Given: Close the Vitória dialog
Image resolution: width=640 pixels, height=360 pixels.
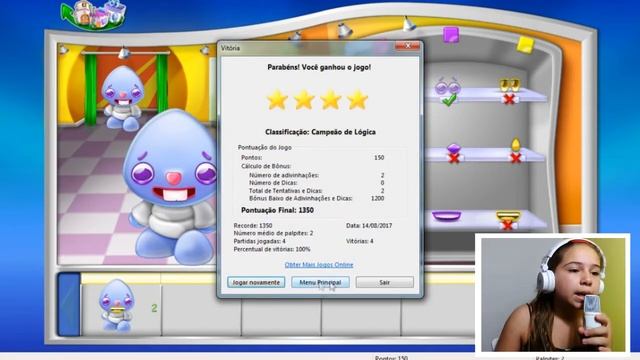Looking at the screenshot, I should 407,46.
